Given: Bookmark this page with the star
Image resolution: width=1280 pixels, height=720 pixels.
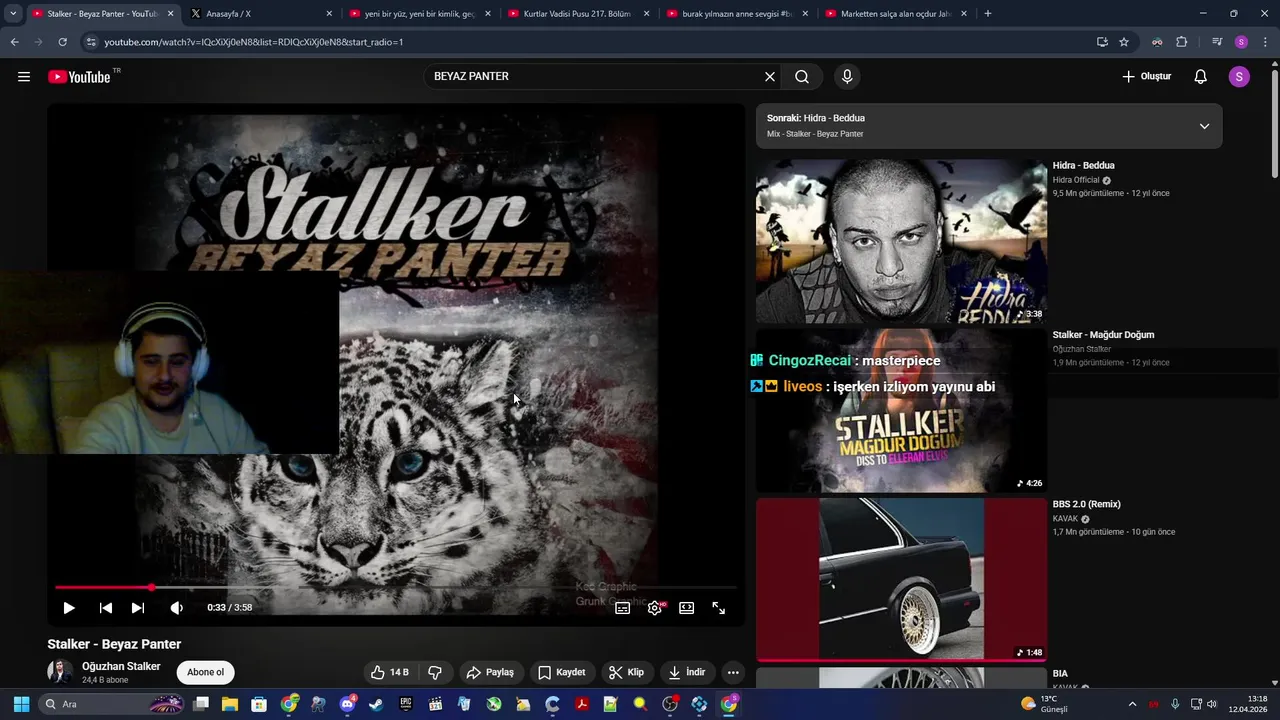Looking at the screenshot, I should click(1124, 42).
